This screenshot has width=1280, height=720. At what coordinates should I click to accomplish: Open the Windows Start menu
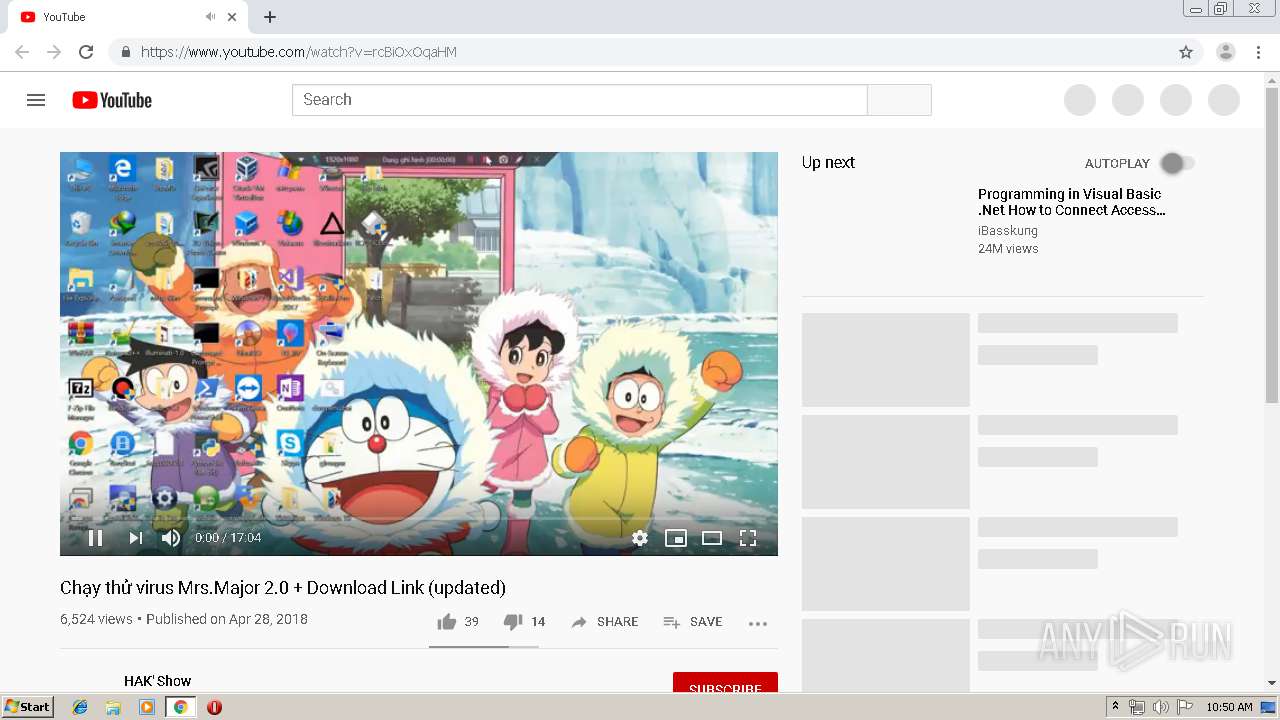click(28, 707)
